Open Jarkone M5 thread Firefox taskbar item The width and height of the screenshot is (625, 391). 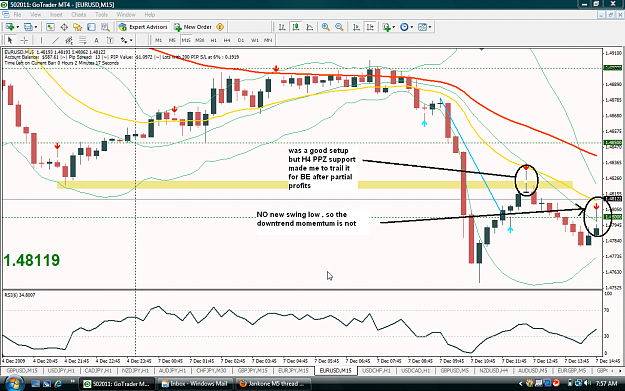[273, 384]
